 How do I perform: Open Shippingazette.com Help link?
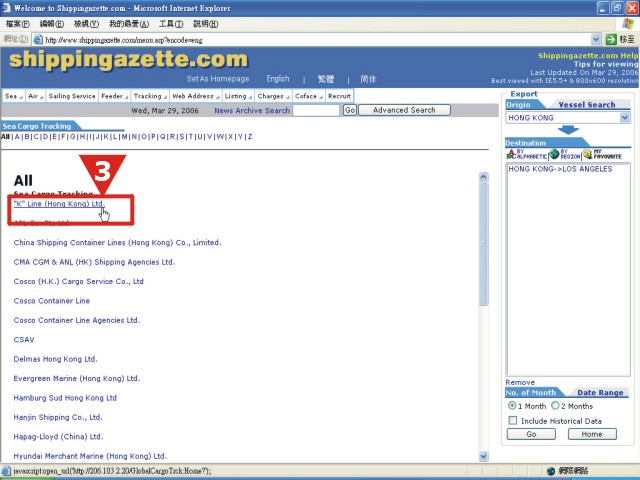tap(588, 56)
